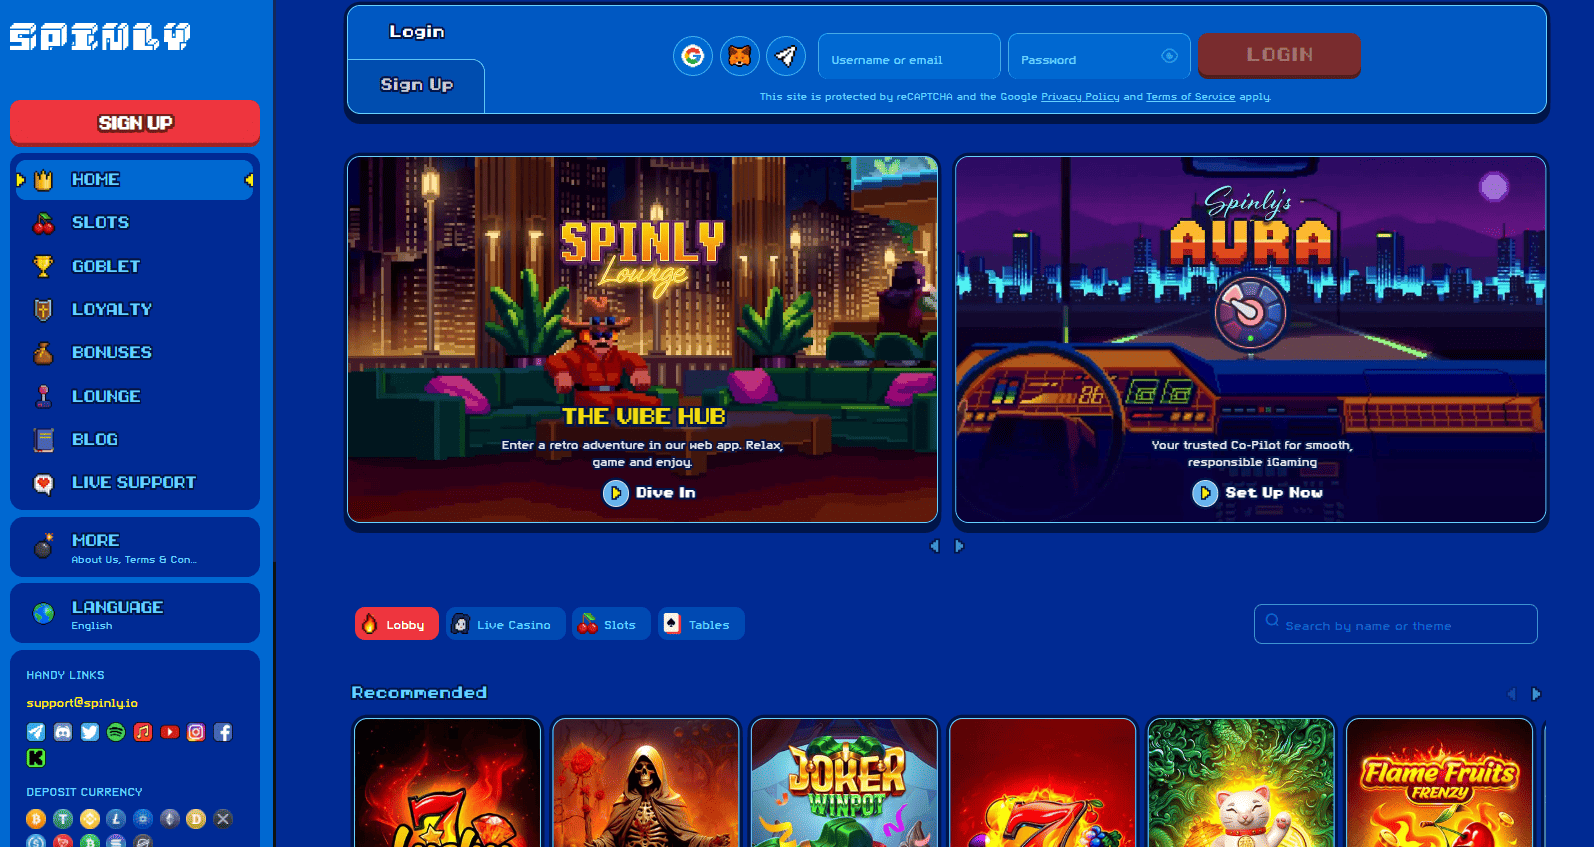Click the search magnifier icon
Viewport: 1594px width, 847px height.
pos(1272,620)
